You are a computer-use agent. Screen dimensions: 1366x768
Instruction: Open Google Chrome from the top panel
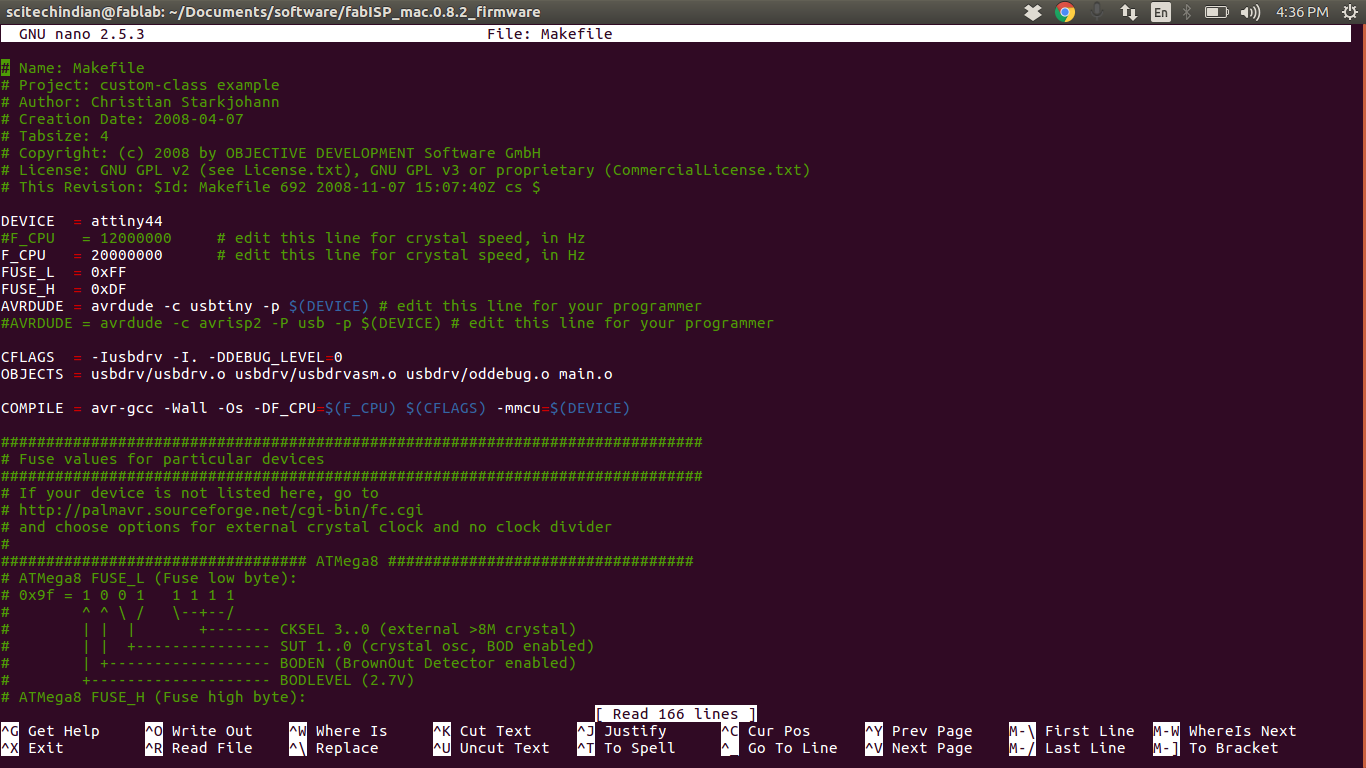(x=1063, y=12)
